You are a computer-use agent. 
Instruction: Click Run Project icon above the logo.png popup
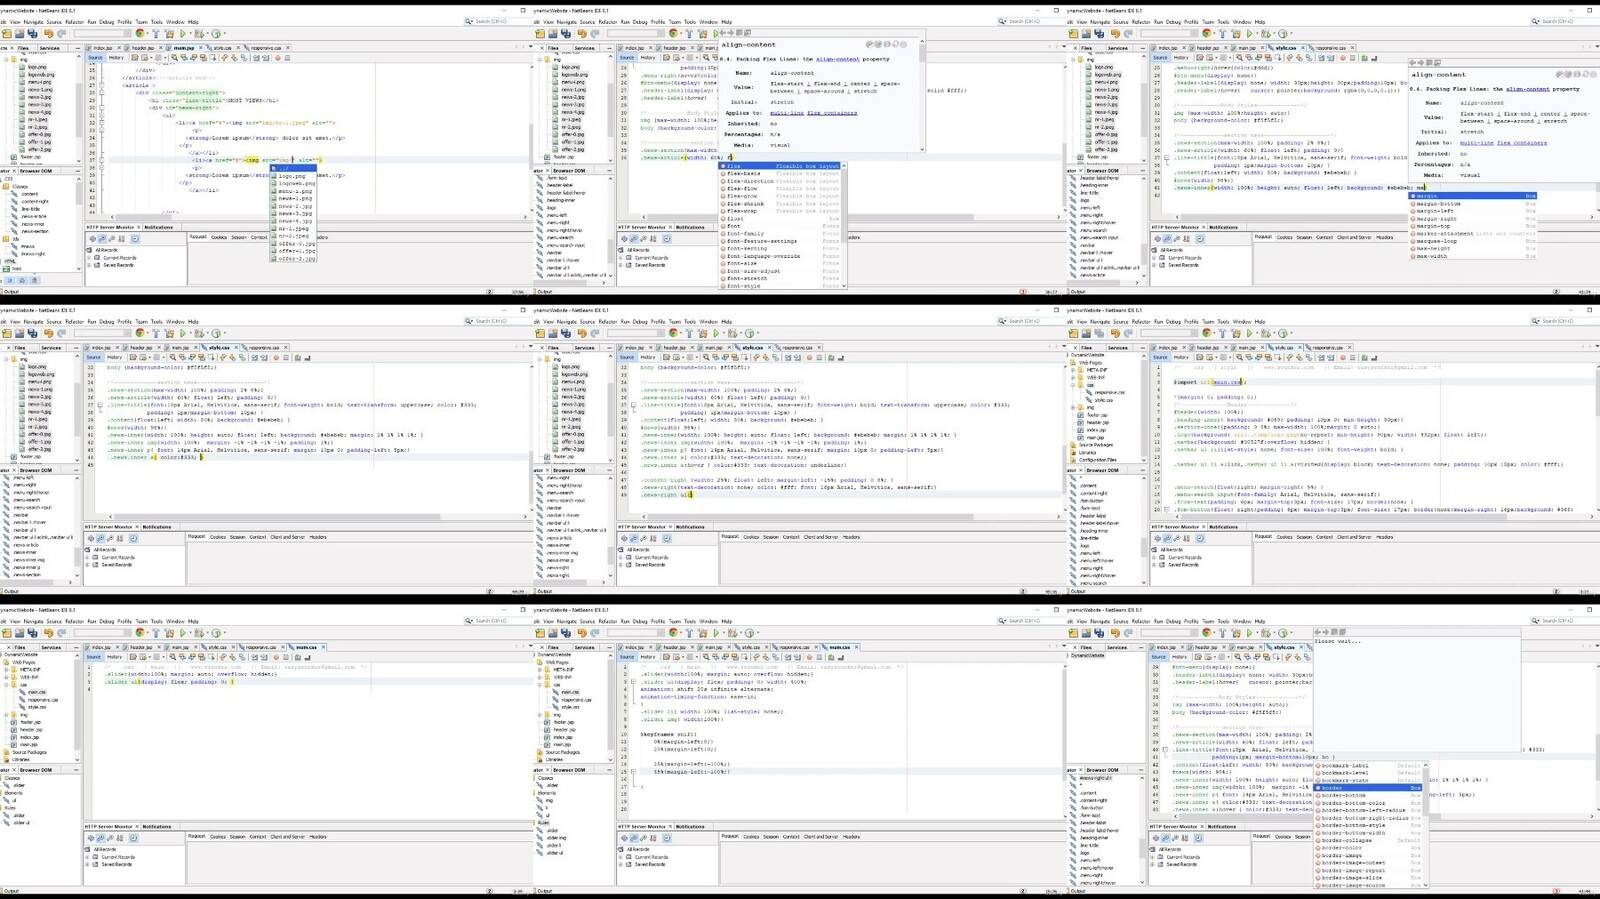[x=182, y=33]
